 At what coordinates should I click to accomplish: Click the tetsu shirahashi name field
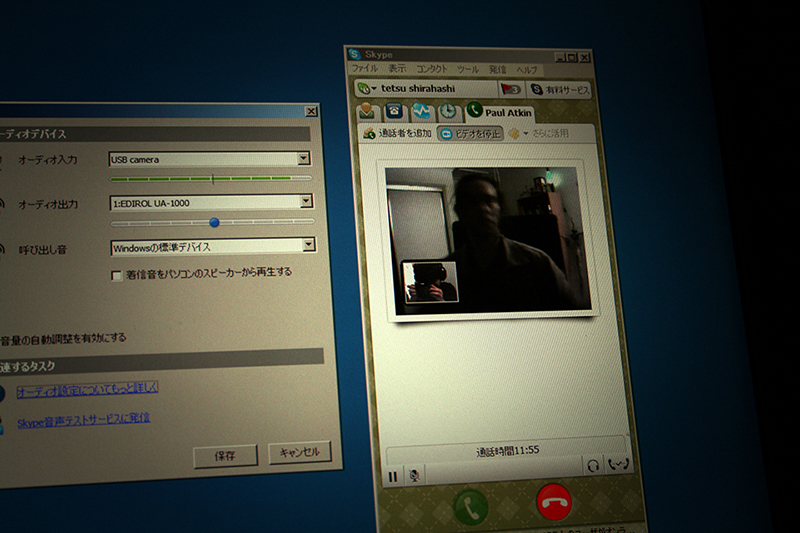[418, 88]
